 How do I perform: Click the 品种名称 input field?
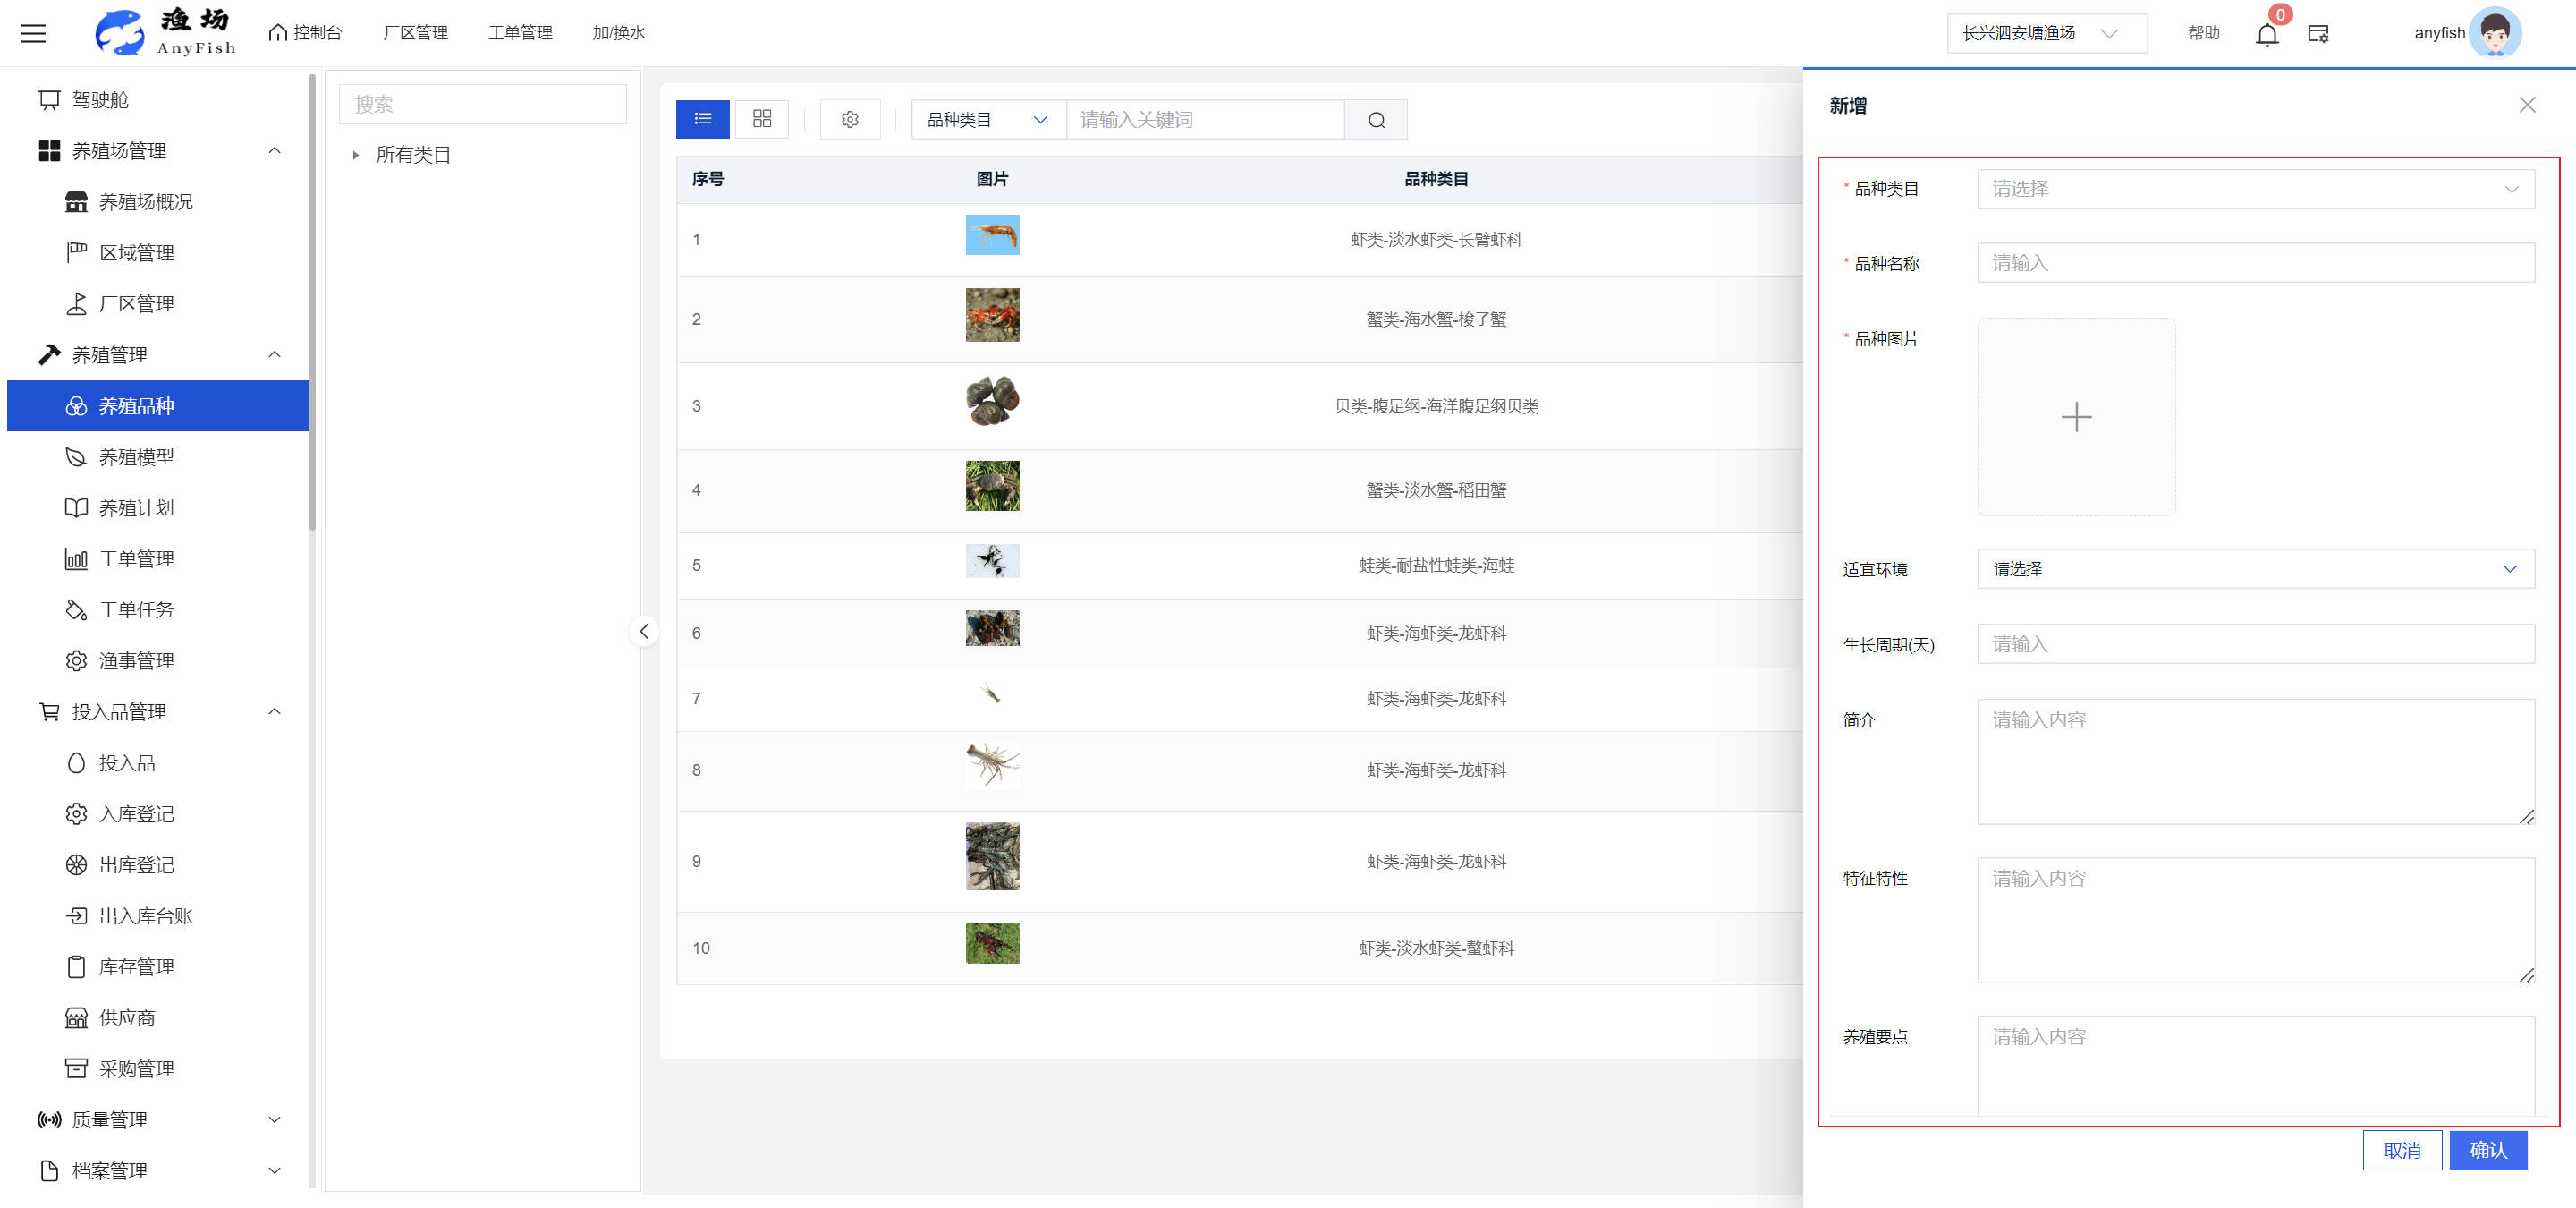[2254, 264]
